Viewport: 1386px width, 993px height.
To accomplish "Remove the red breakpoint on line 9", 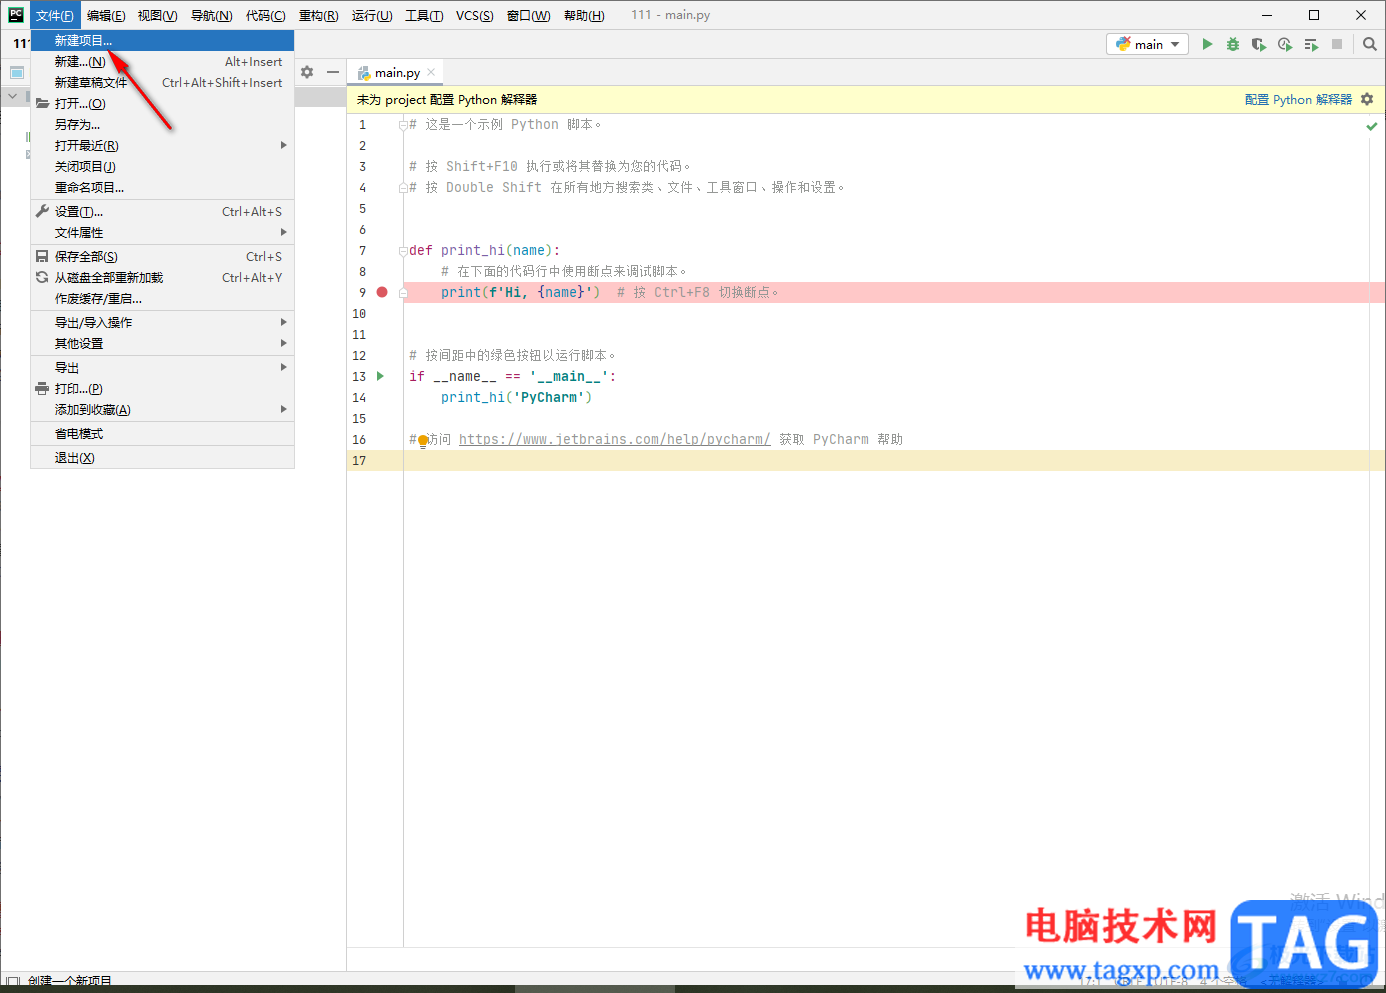I will click(382, 292).
